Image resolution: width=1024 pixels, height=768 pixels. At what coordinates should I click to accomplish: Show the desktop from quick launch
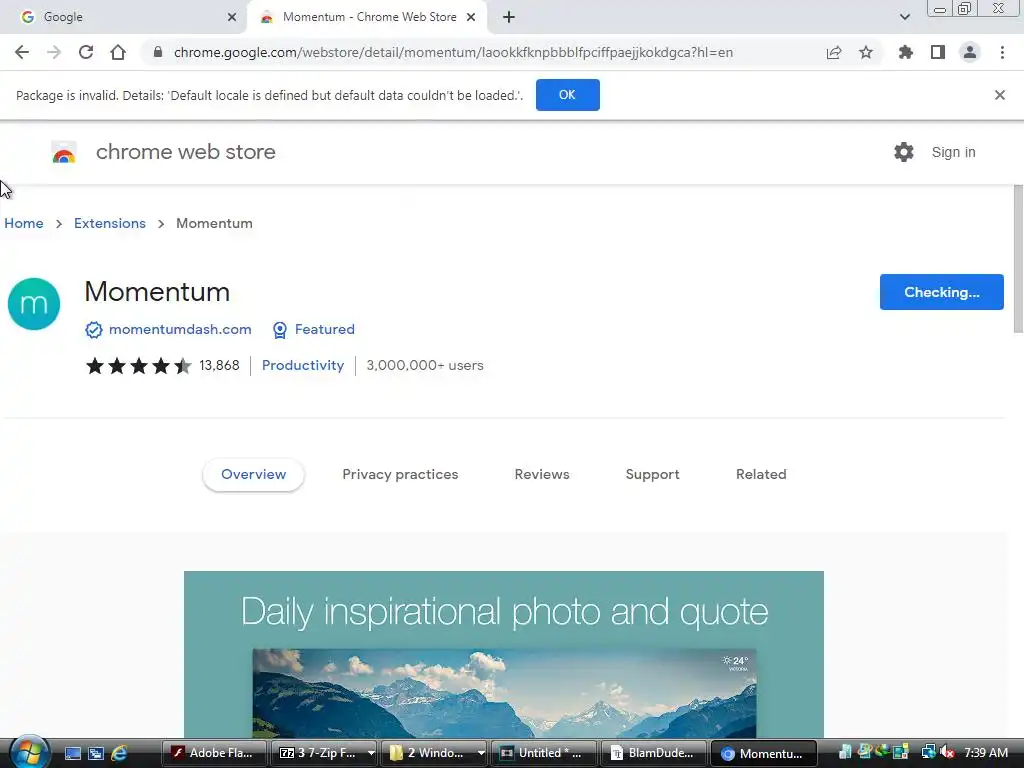coord(72,753)
